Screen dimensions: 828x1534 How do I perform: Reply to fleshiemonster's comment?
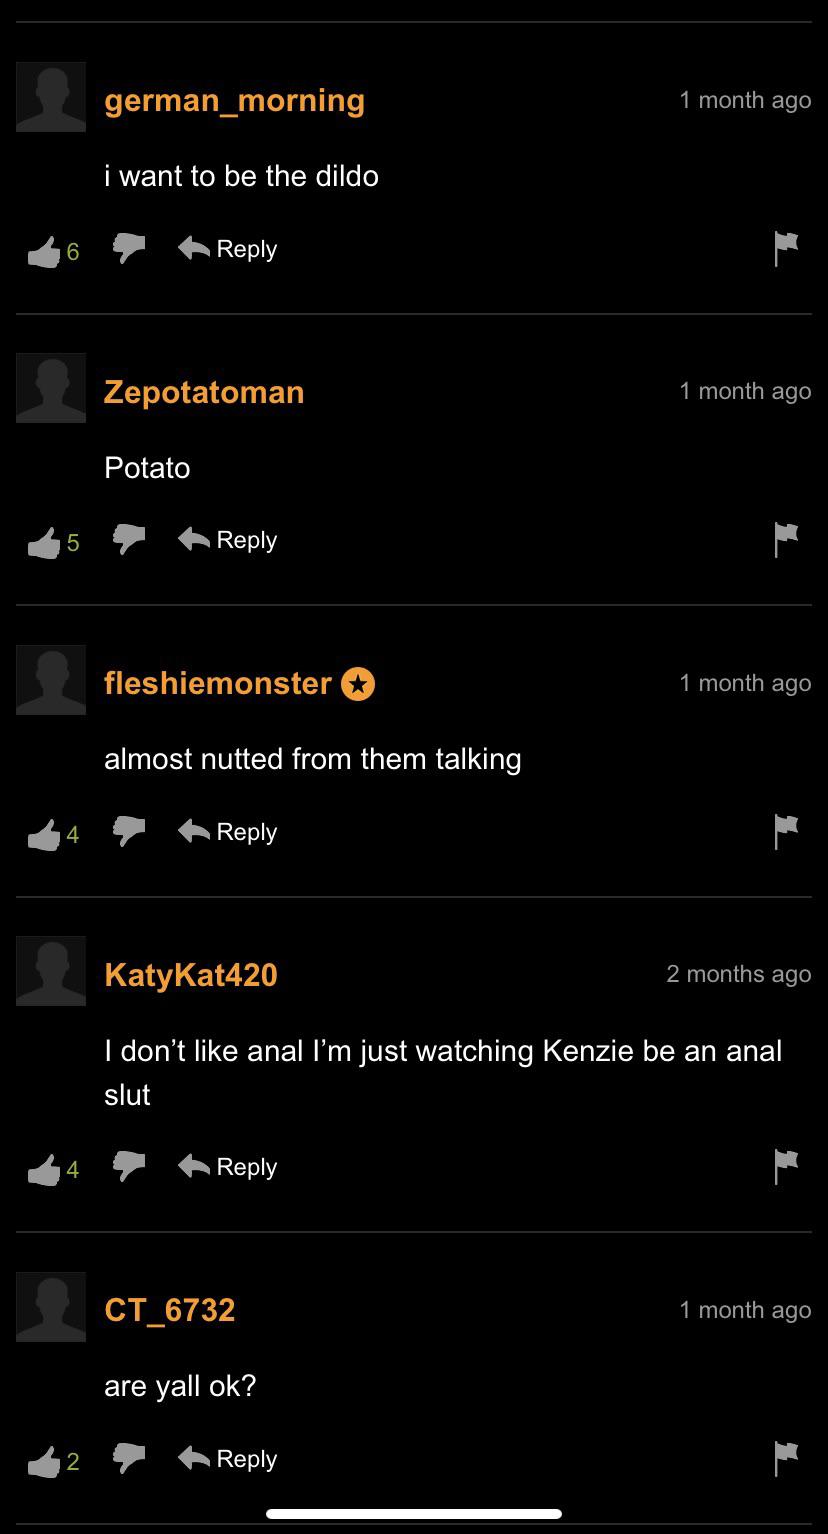[x=228, y=832]
